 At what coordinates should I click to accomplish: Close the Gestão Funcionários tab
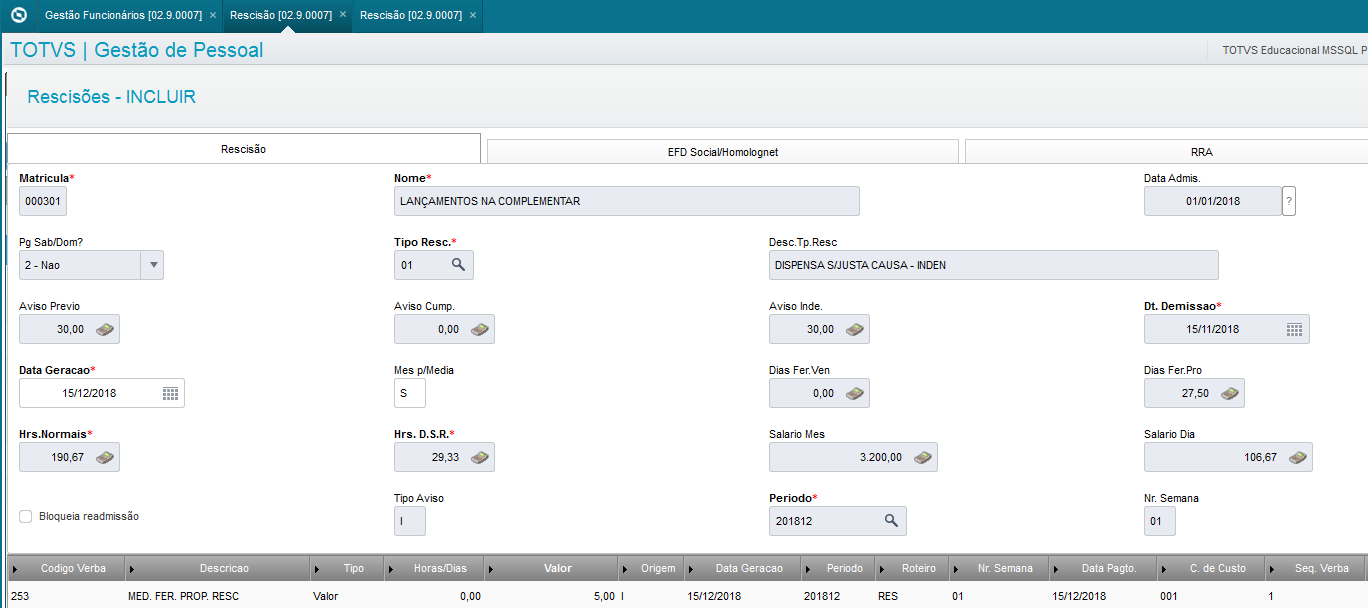coord(213,16)
